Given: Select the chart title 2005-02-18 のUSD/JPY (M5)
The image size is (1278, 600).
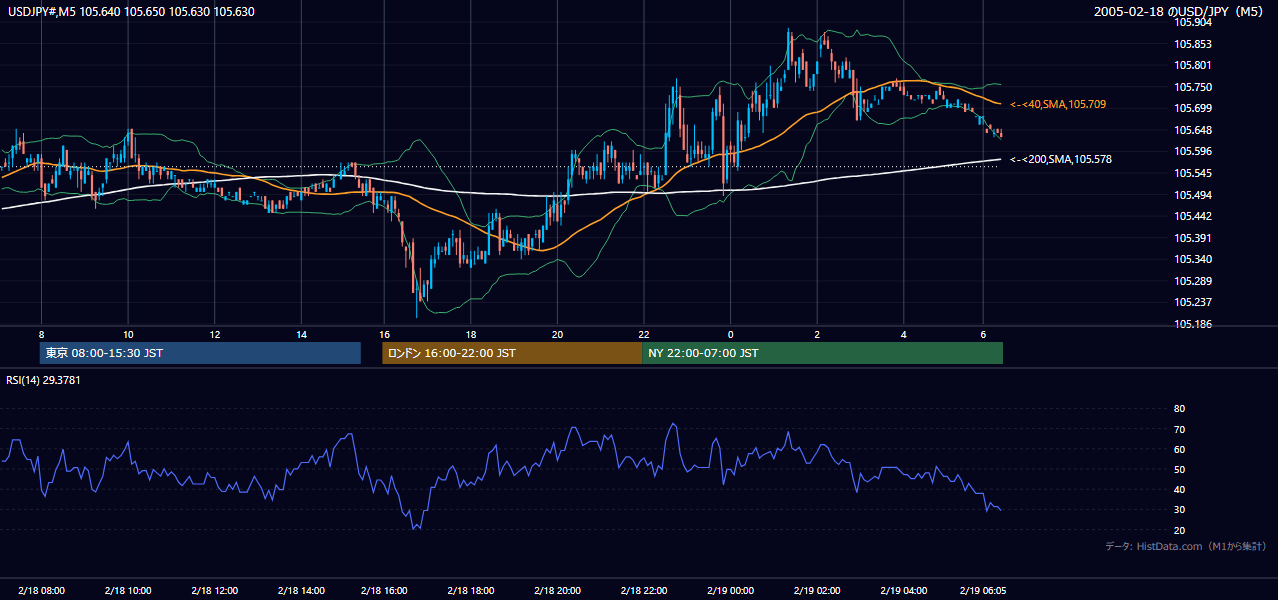Looking at the screenshot, I should (x=1180, y=12).
